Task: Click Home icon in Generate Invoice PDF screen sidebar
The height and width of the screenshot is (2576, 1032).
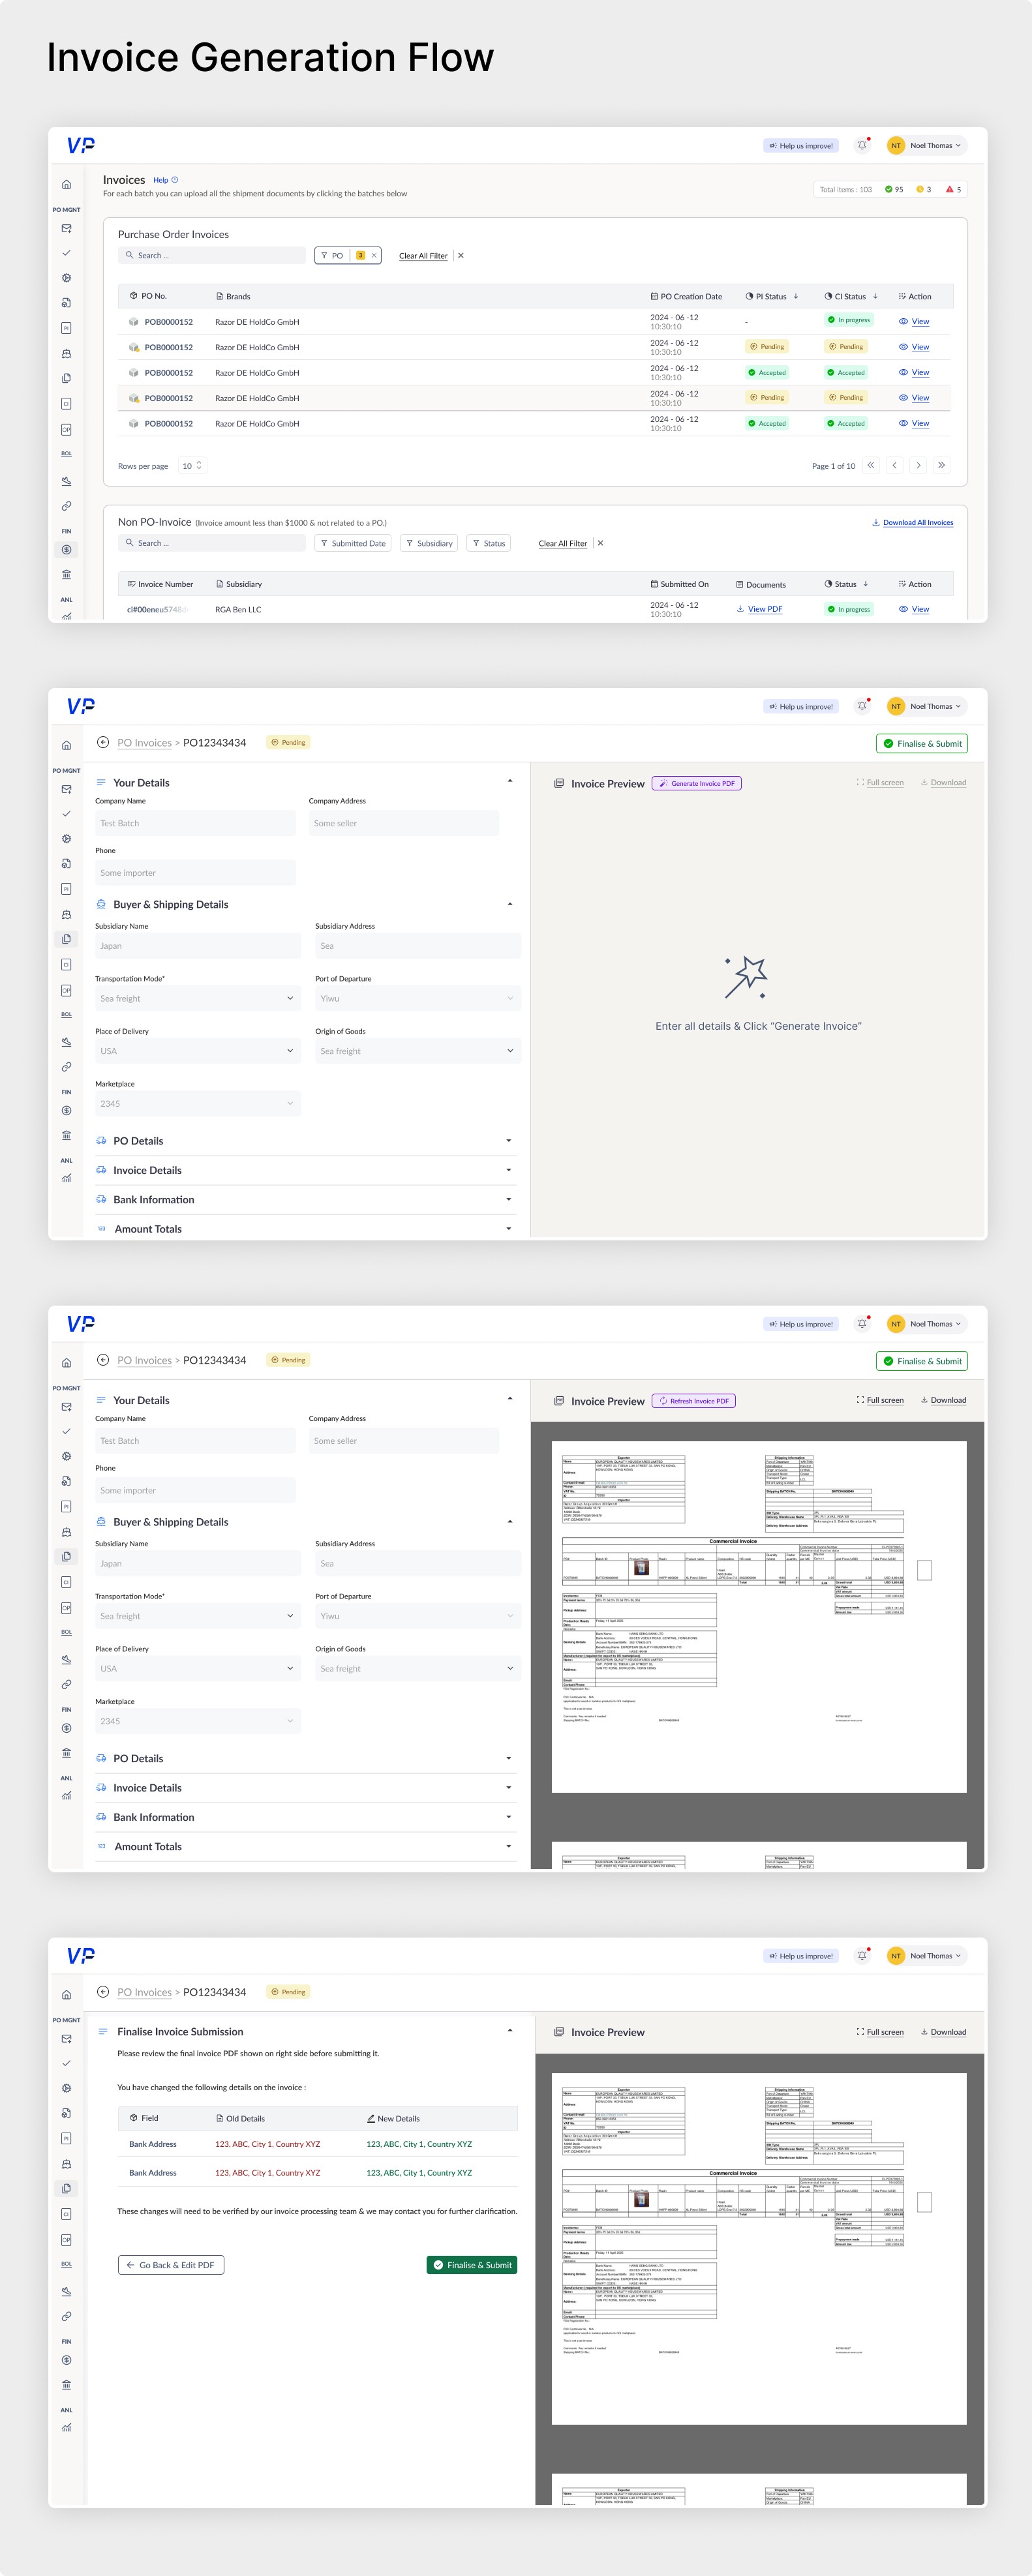Action: 66,745
